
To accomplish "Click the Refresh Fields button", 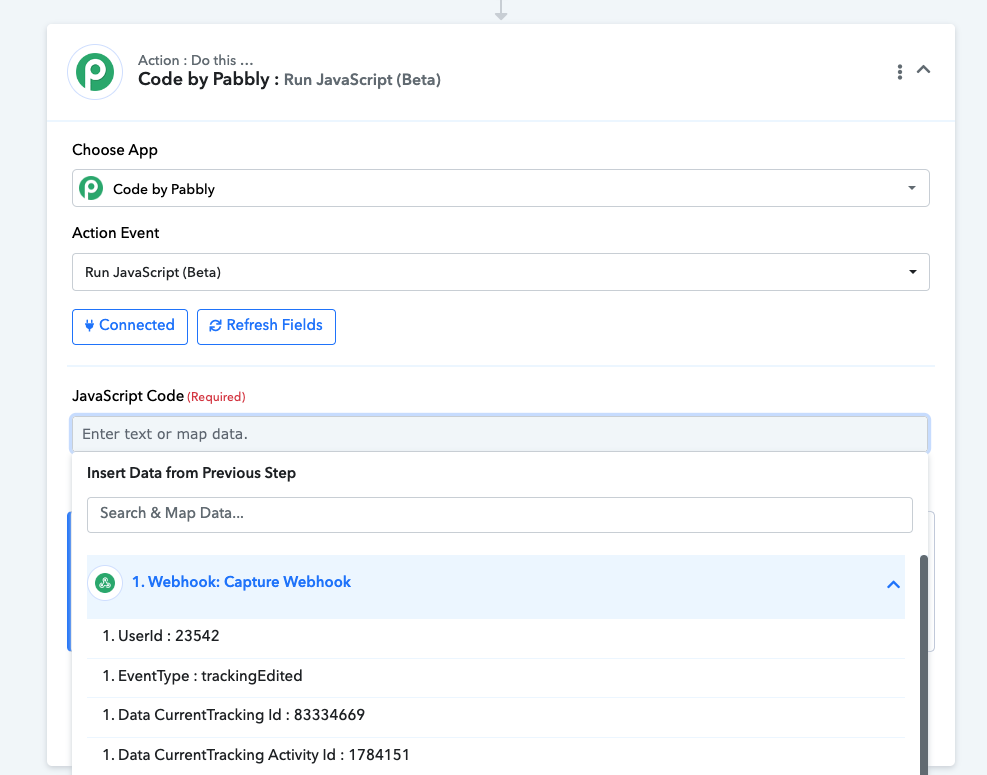I will (266, 326).
